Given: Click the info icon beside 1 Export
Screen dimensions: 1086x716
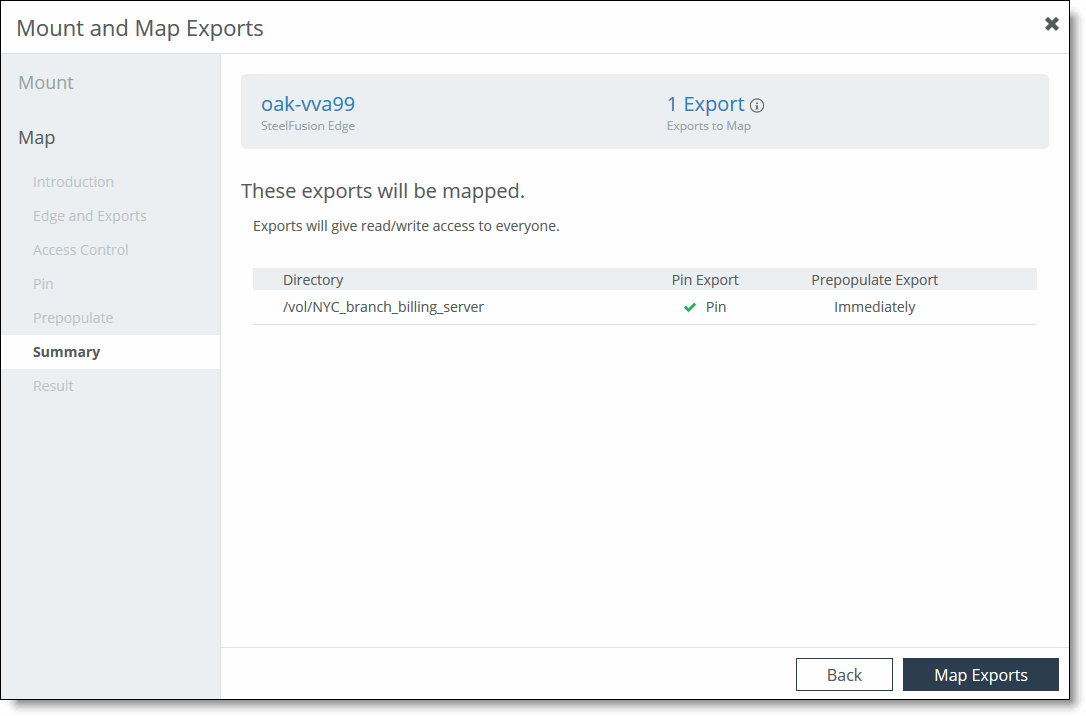Looking at the screenshot, I should click(x=757, y=106).
